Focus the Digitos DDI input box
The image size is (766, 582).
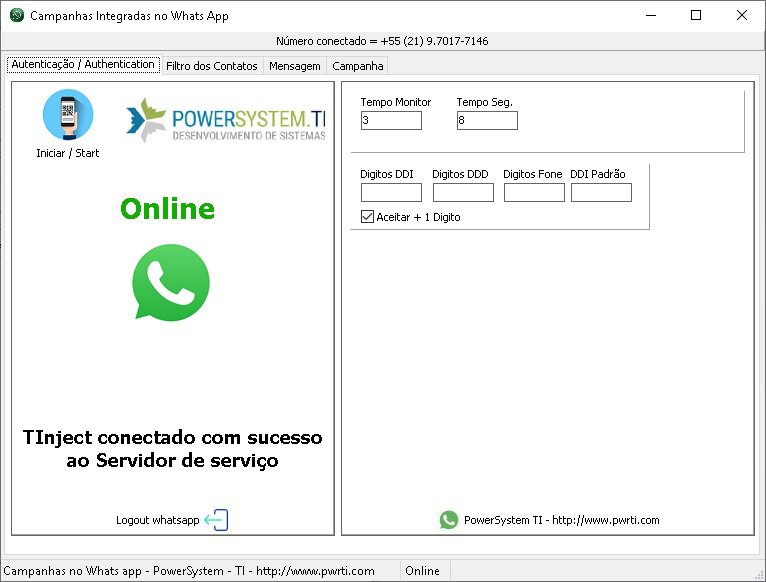(x=391, y=193)
